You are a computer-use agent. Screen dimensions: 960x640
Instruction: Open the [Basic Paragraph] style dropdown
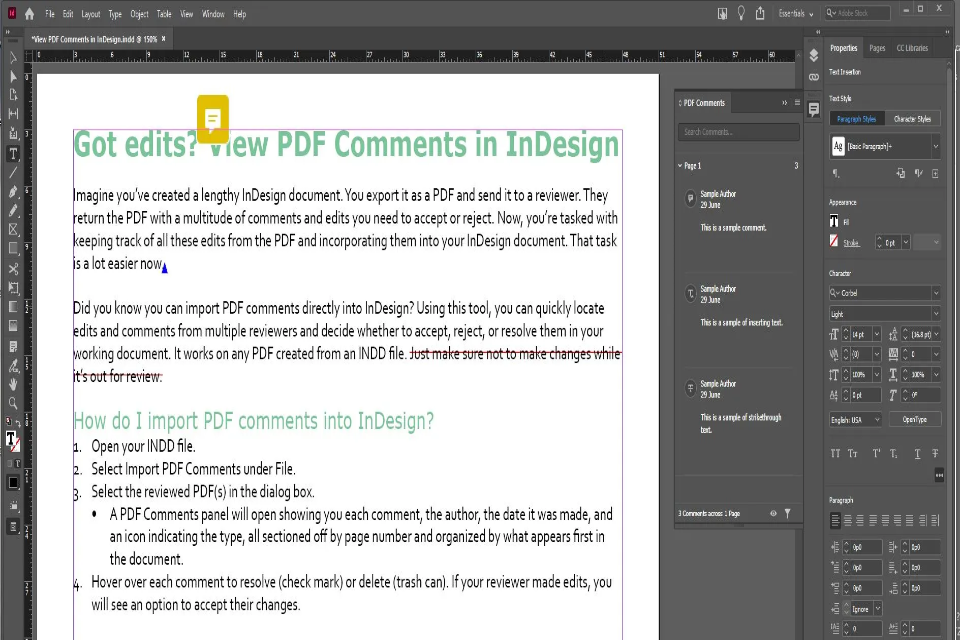pos(934,145)
